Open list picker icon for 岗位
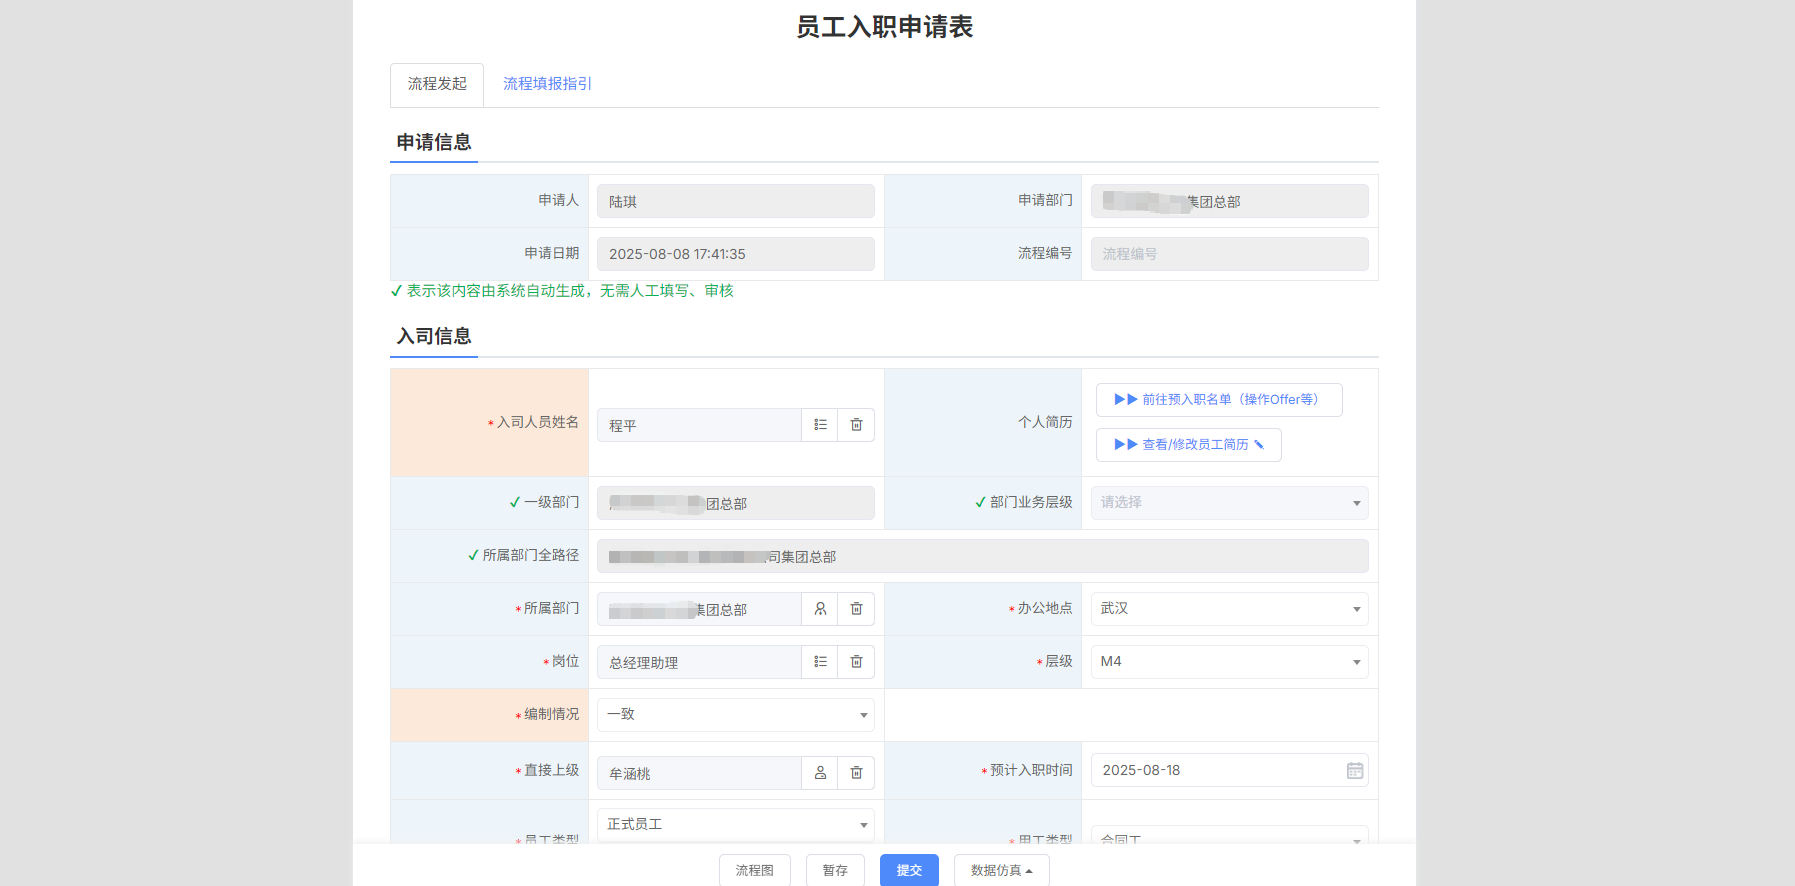Viewport: 1795px width, 886px height. (820, 662)
